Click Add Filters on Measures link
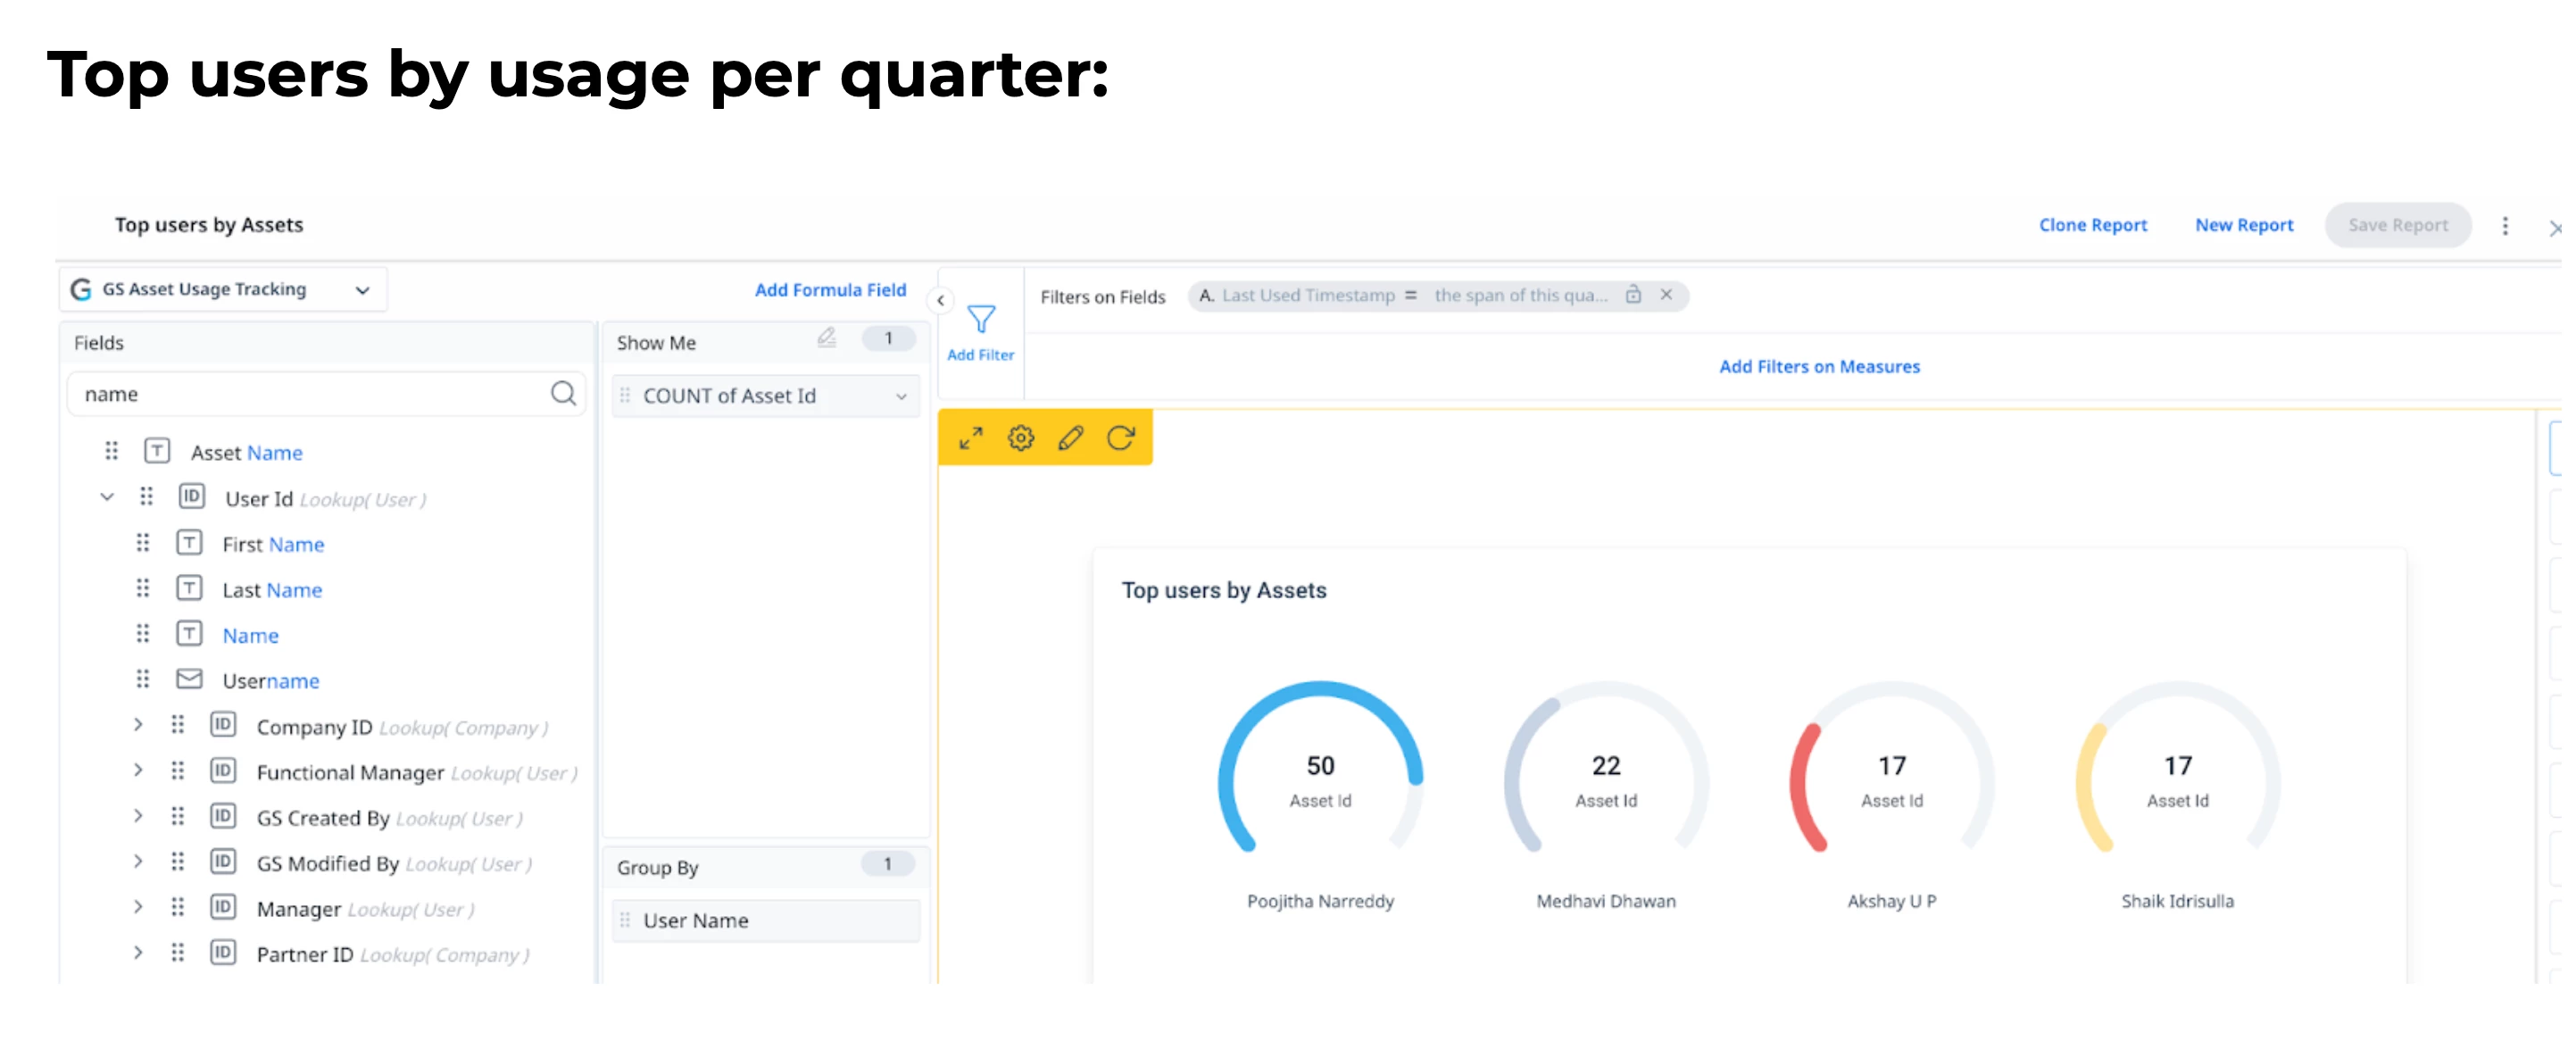This screenshot has width=2576, height=1041. [x=1818, y=367]
